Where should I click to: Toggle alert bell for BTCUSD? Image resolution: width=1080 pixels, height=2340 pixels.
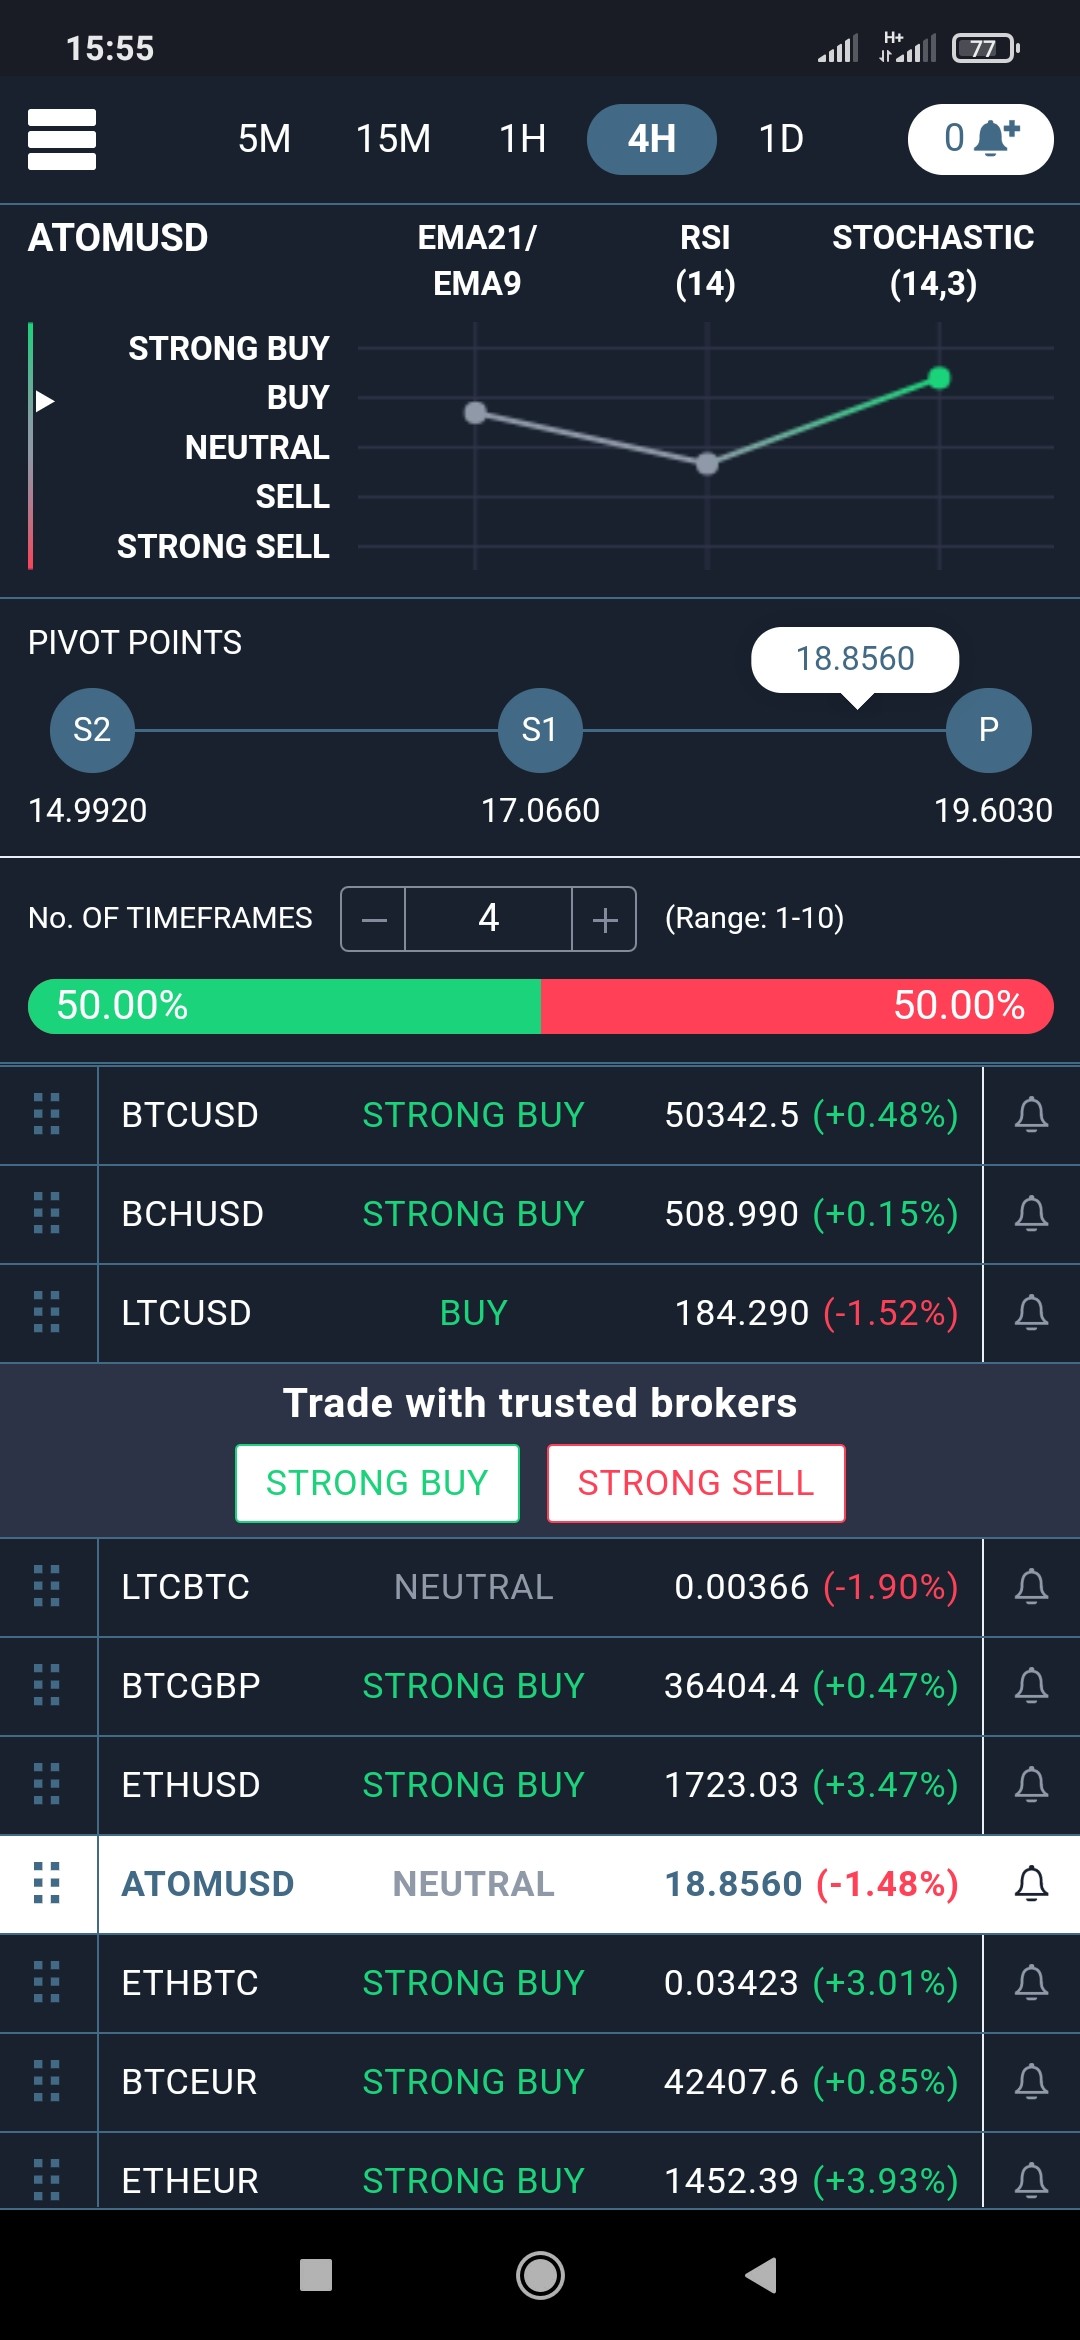click(1031, 1115)
